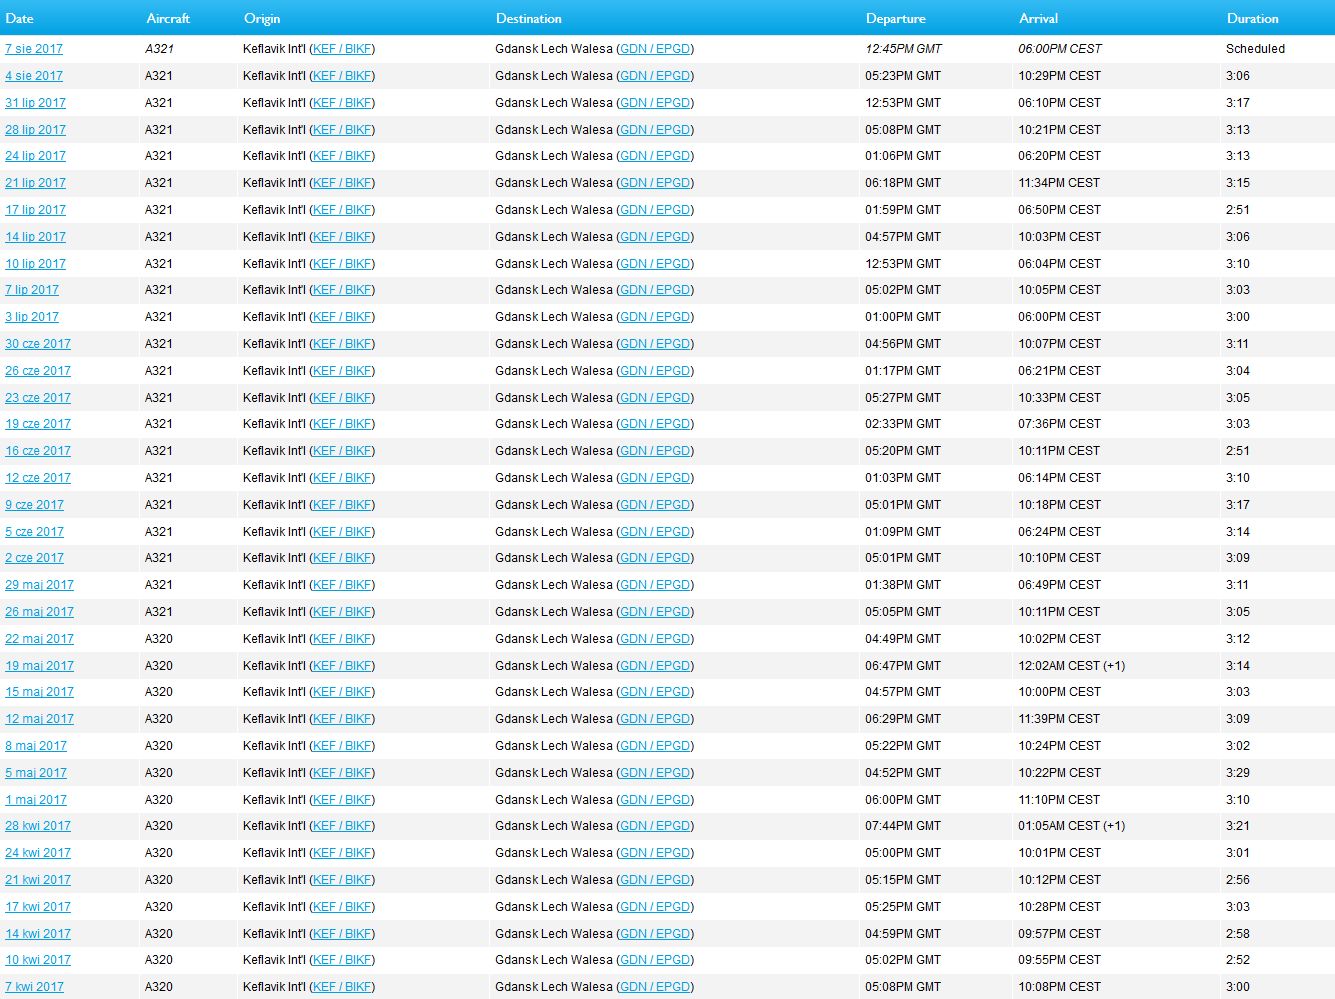Select arrival time 01:05AM CEST (+1)
Image resolution: width=1335 pixels, height=999 pixels.
coord(1072,826)
